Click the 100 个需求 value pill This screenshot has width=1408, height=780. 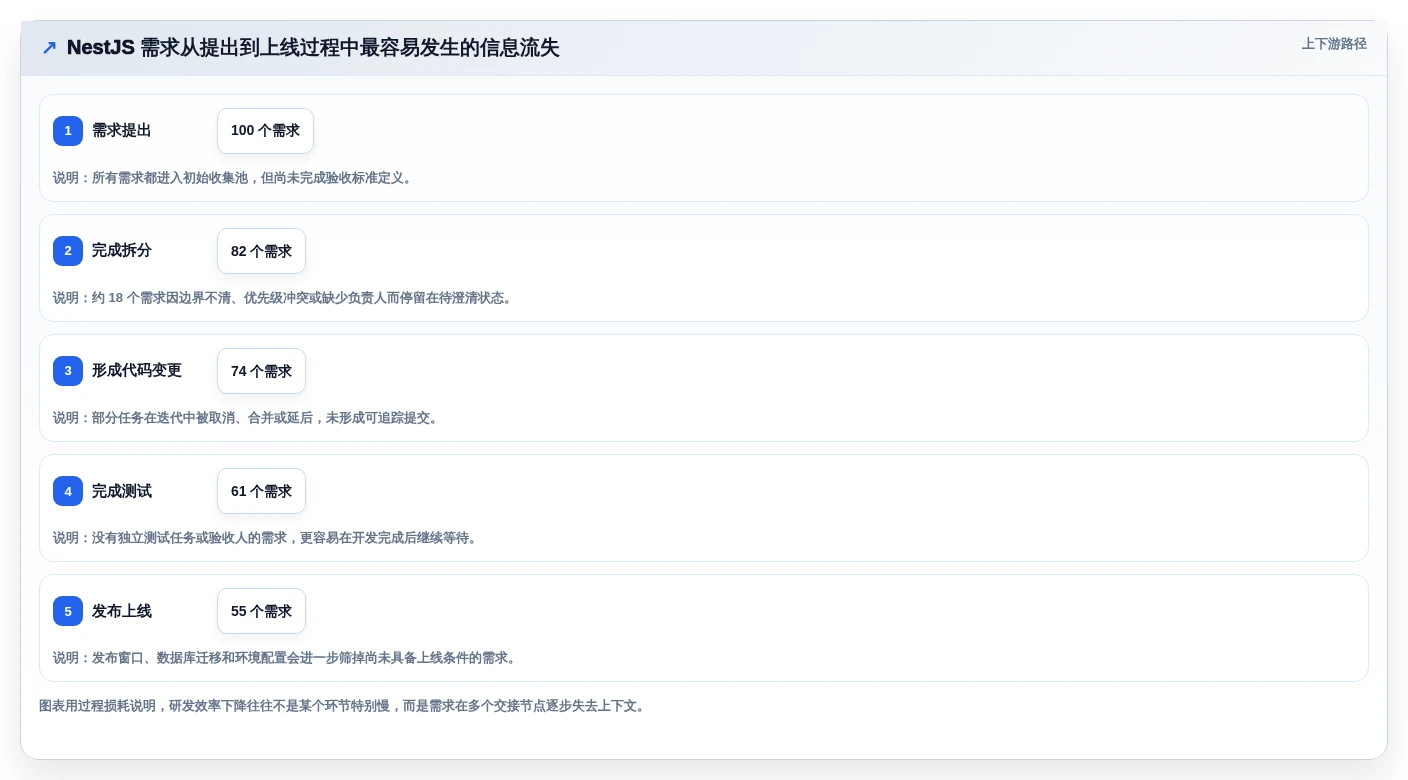[265, 131]
